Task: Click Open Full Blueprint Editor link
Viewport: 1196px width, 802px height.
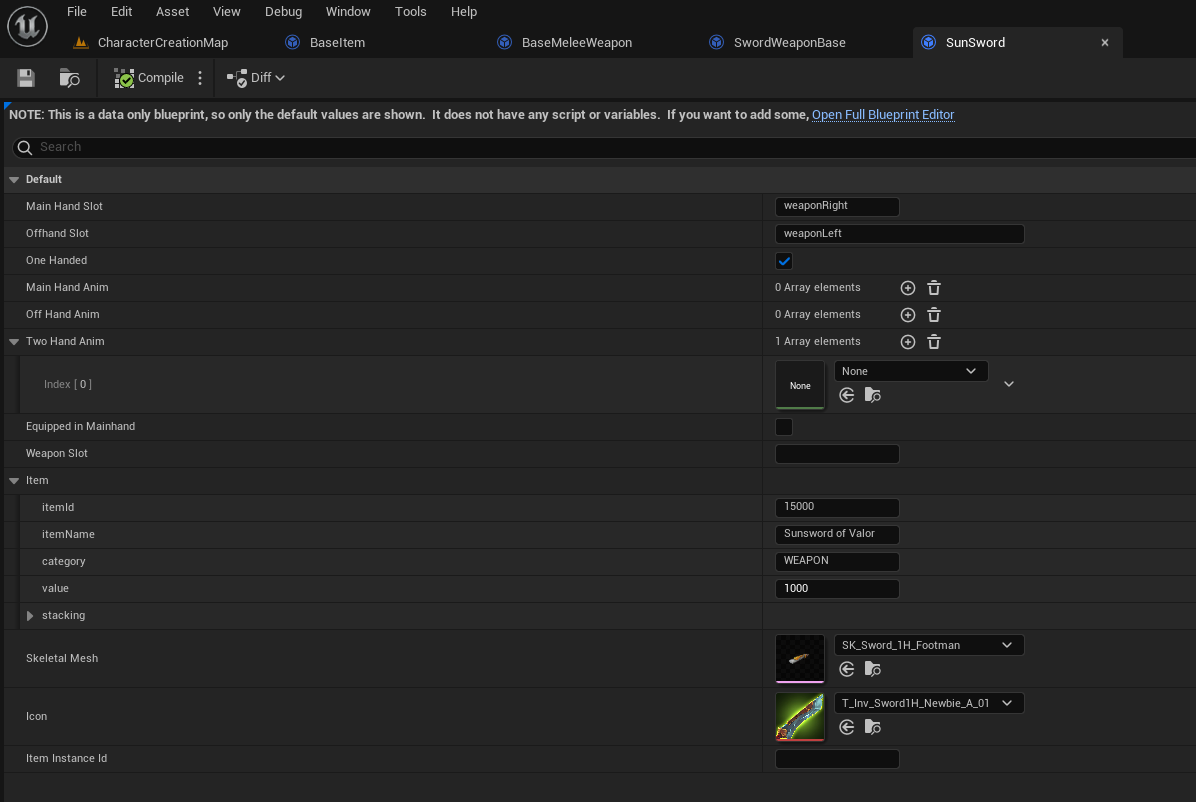Action: pyautogui.click(x=883, y=114)
